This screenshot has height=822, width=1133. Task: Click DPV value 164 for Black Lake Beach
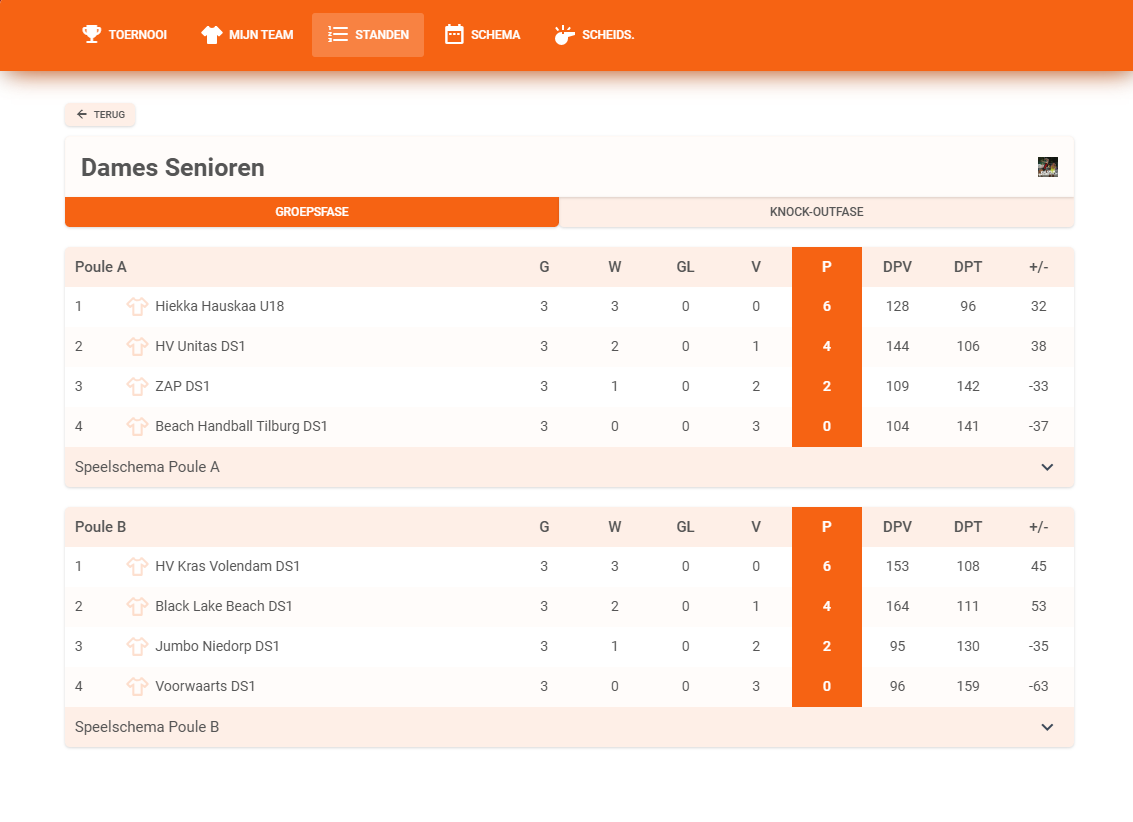(x=897, y=606)
